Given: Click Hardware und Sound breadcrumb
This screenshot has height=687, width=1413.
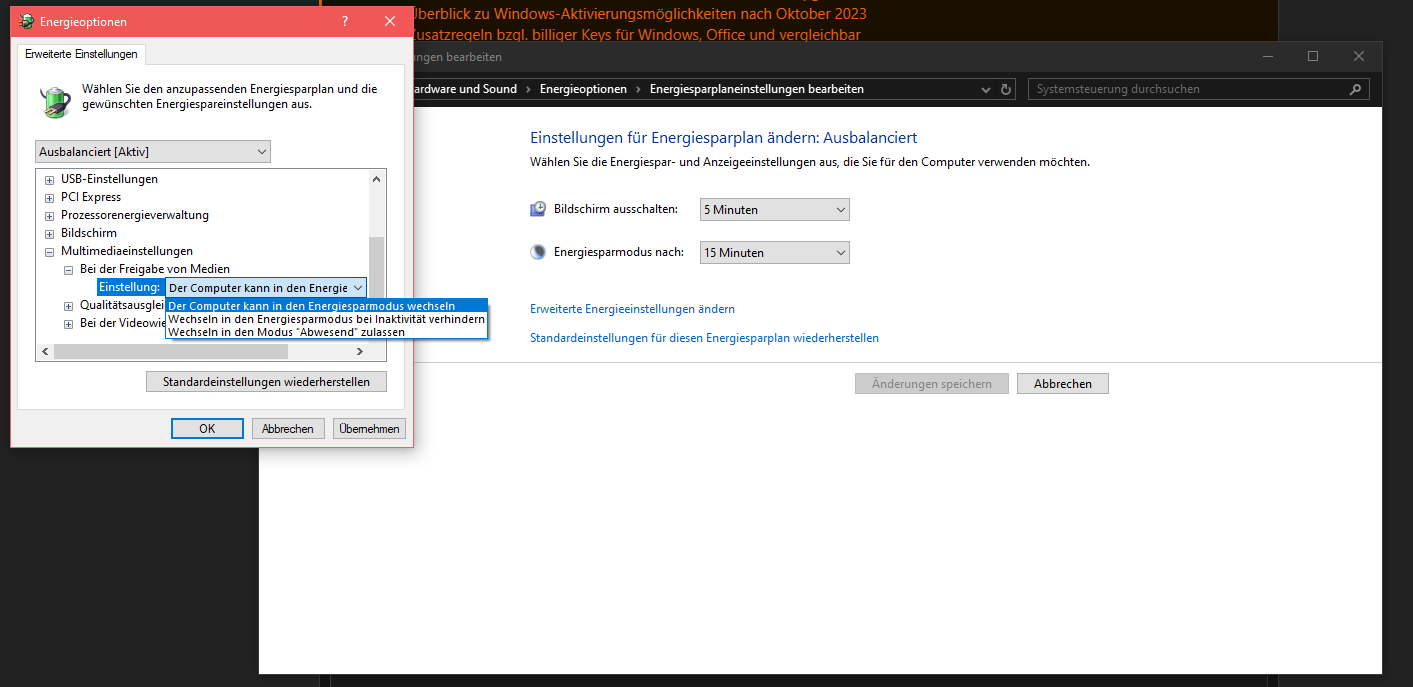Looking at the screenshot, I should (x=463, y=89).
